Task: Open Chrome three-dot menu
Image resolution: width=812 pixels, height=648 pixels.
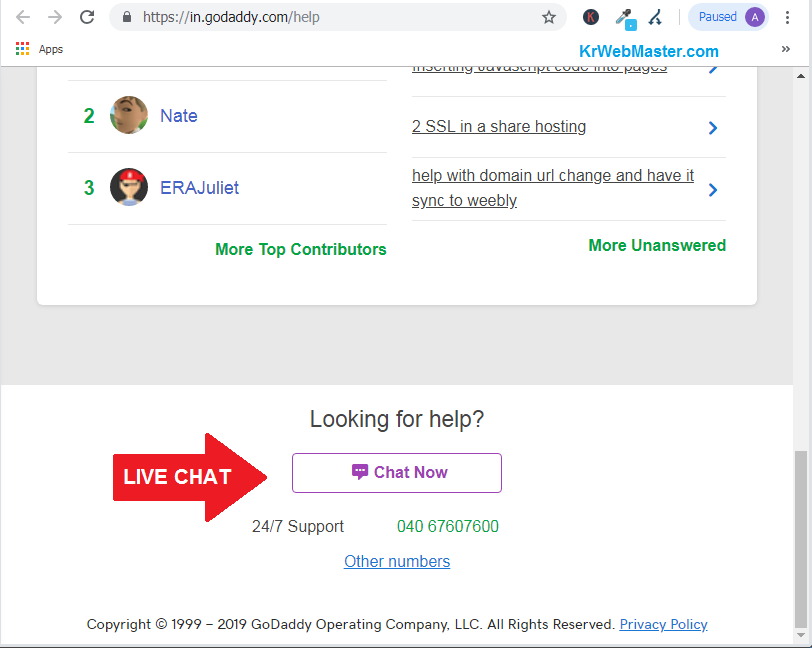Action: click(x=787, y=17)
